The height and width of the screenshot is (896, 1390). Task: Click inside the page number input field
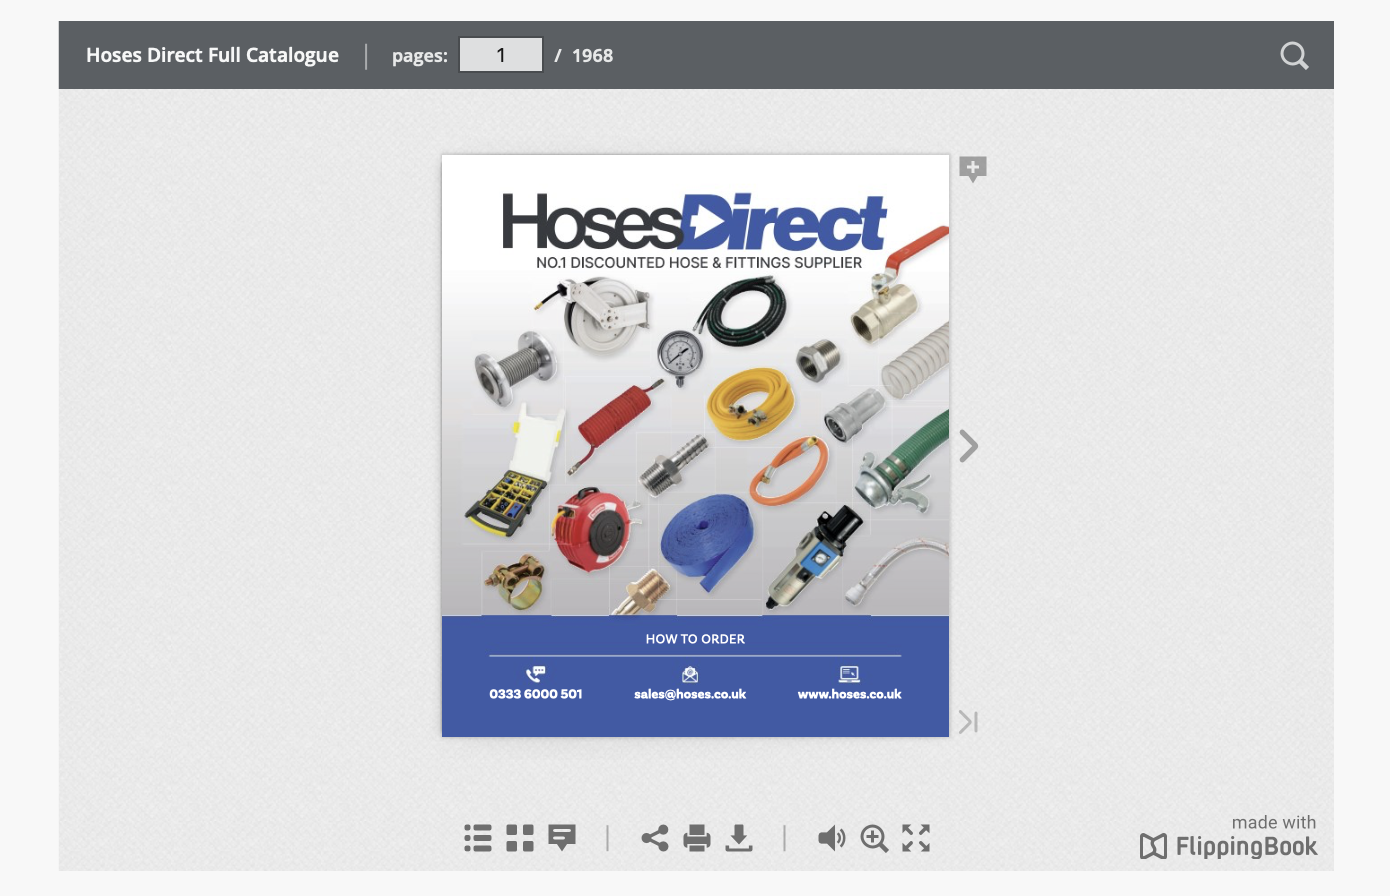(500, 55)
